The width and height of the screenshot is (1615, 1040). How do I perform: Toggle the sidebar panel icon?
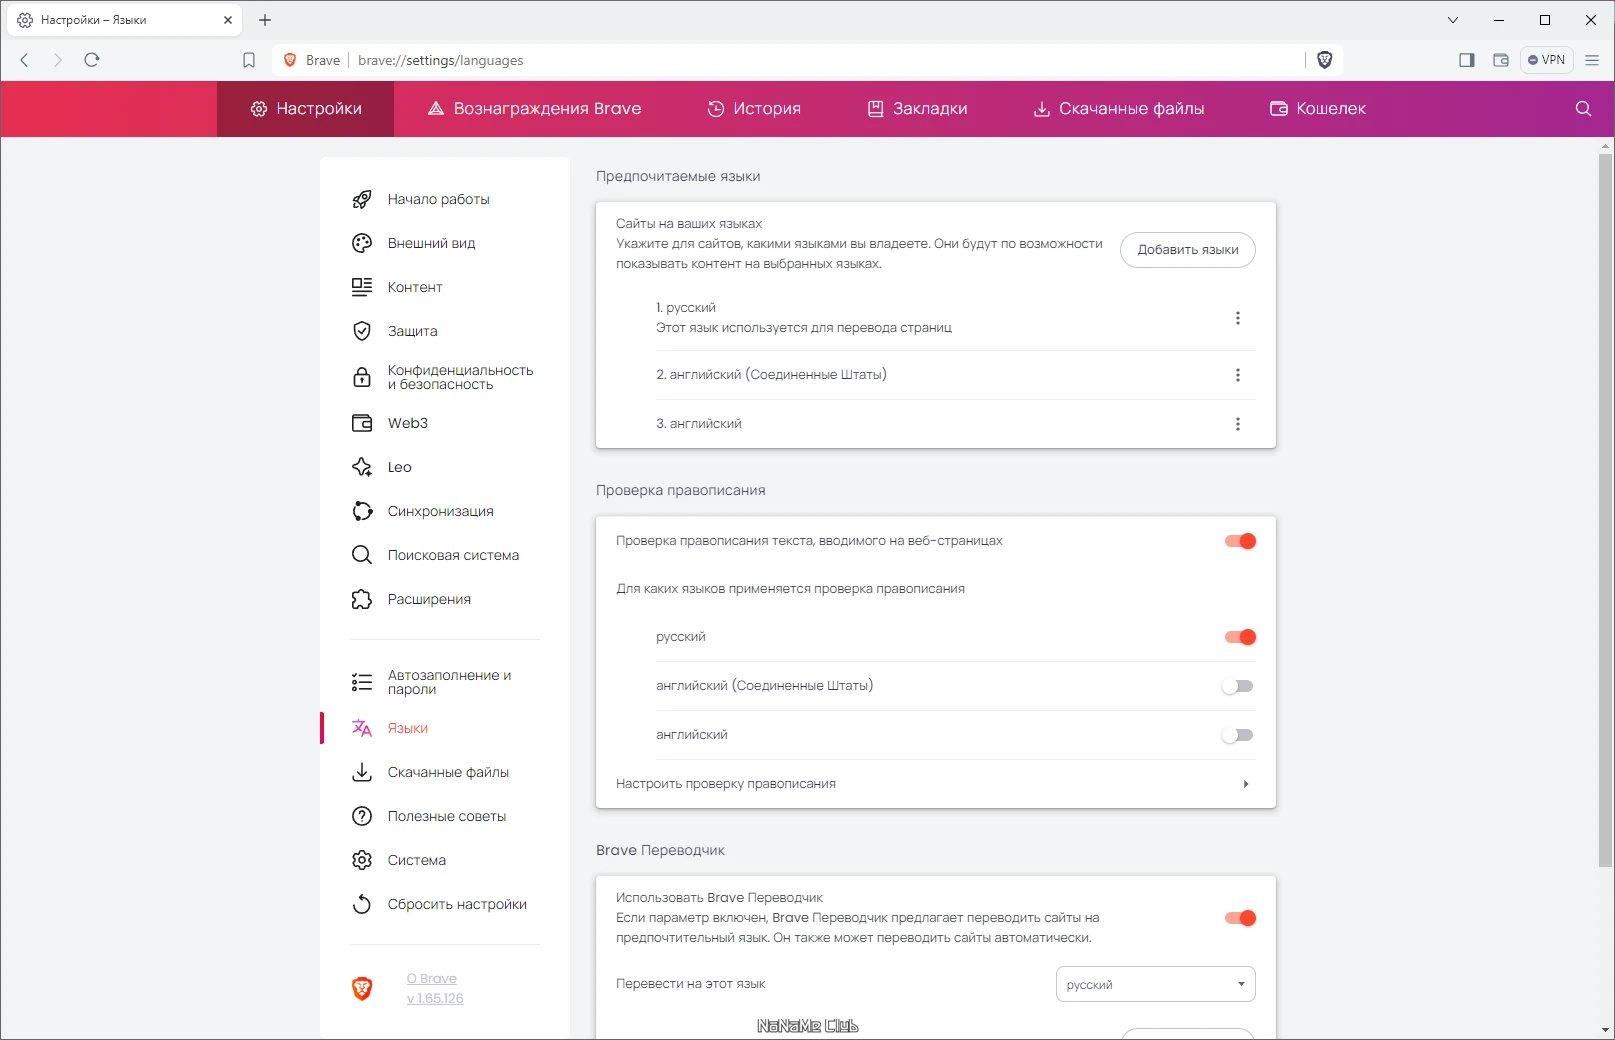click(1467, 60)
